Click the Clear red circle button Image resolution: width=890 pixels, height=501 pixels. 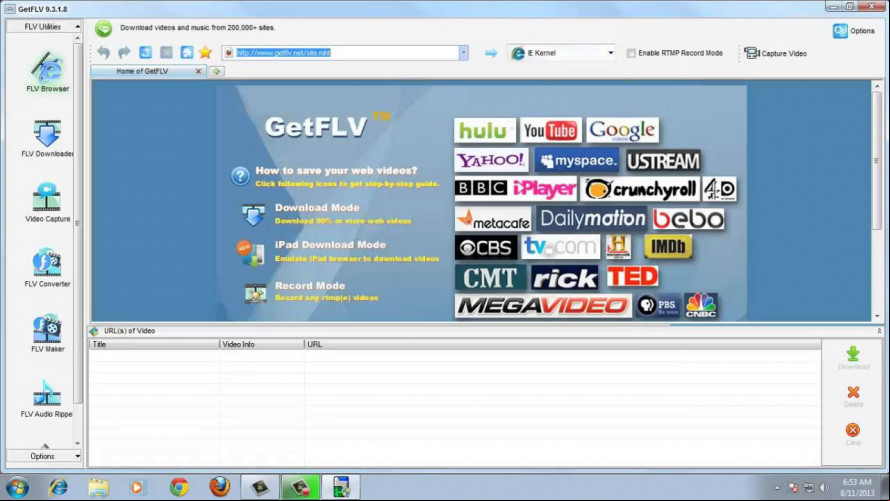pos(853,434)
